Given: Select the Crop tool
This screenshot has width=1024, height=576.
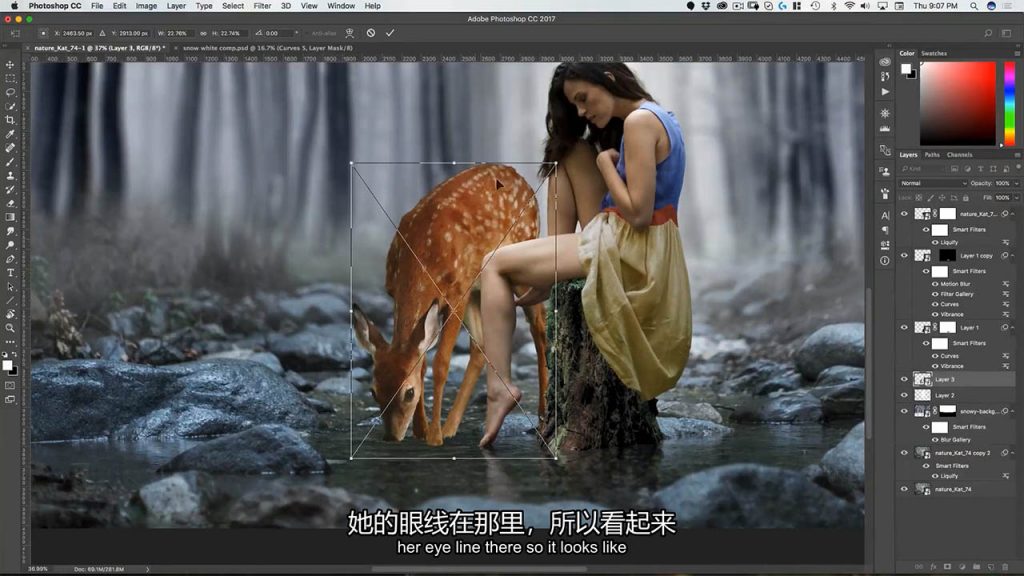Looking at the screenshot, I should 10,120.
